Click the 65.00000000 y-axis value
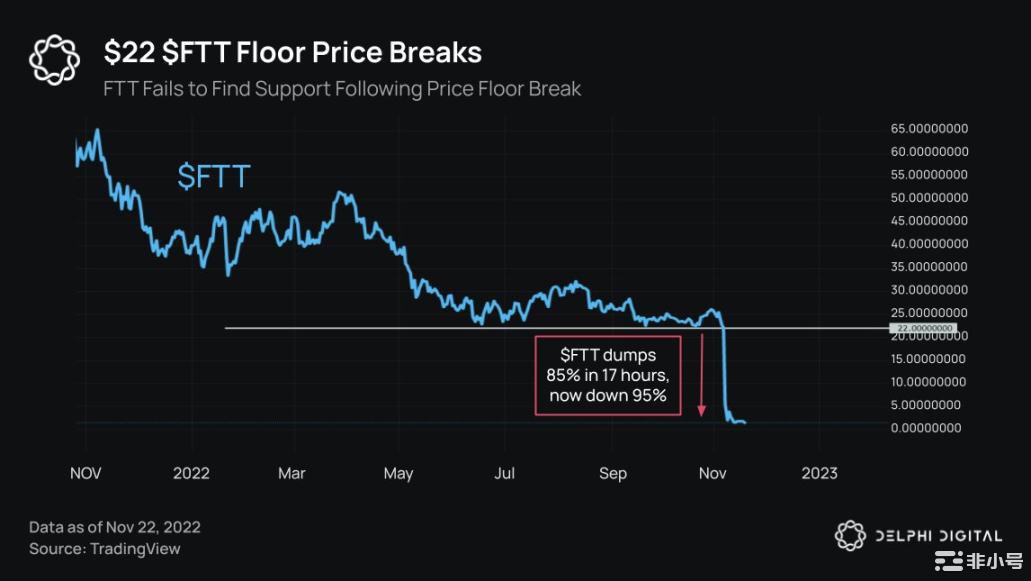Image resolution: width=1031 pixels, height=581 pixels. pyautogui.click(x=928, y=129)
